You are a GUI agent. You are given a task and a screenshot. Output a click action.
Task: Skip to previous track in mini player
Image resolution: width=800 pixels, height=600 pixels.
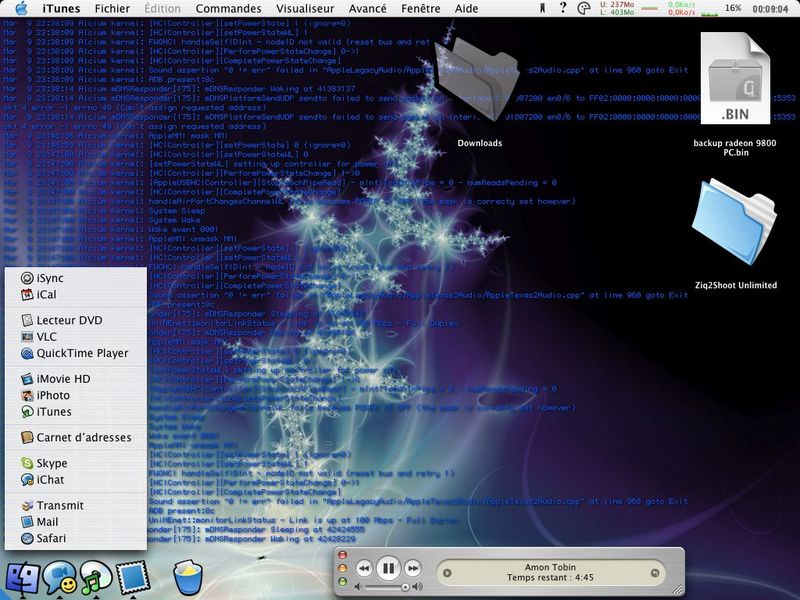click(x=363, y=568)
